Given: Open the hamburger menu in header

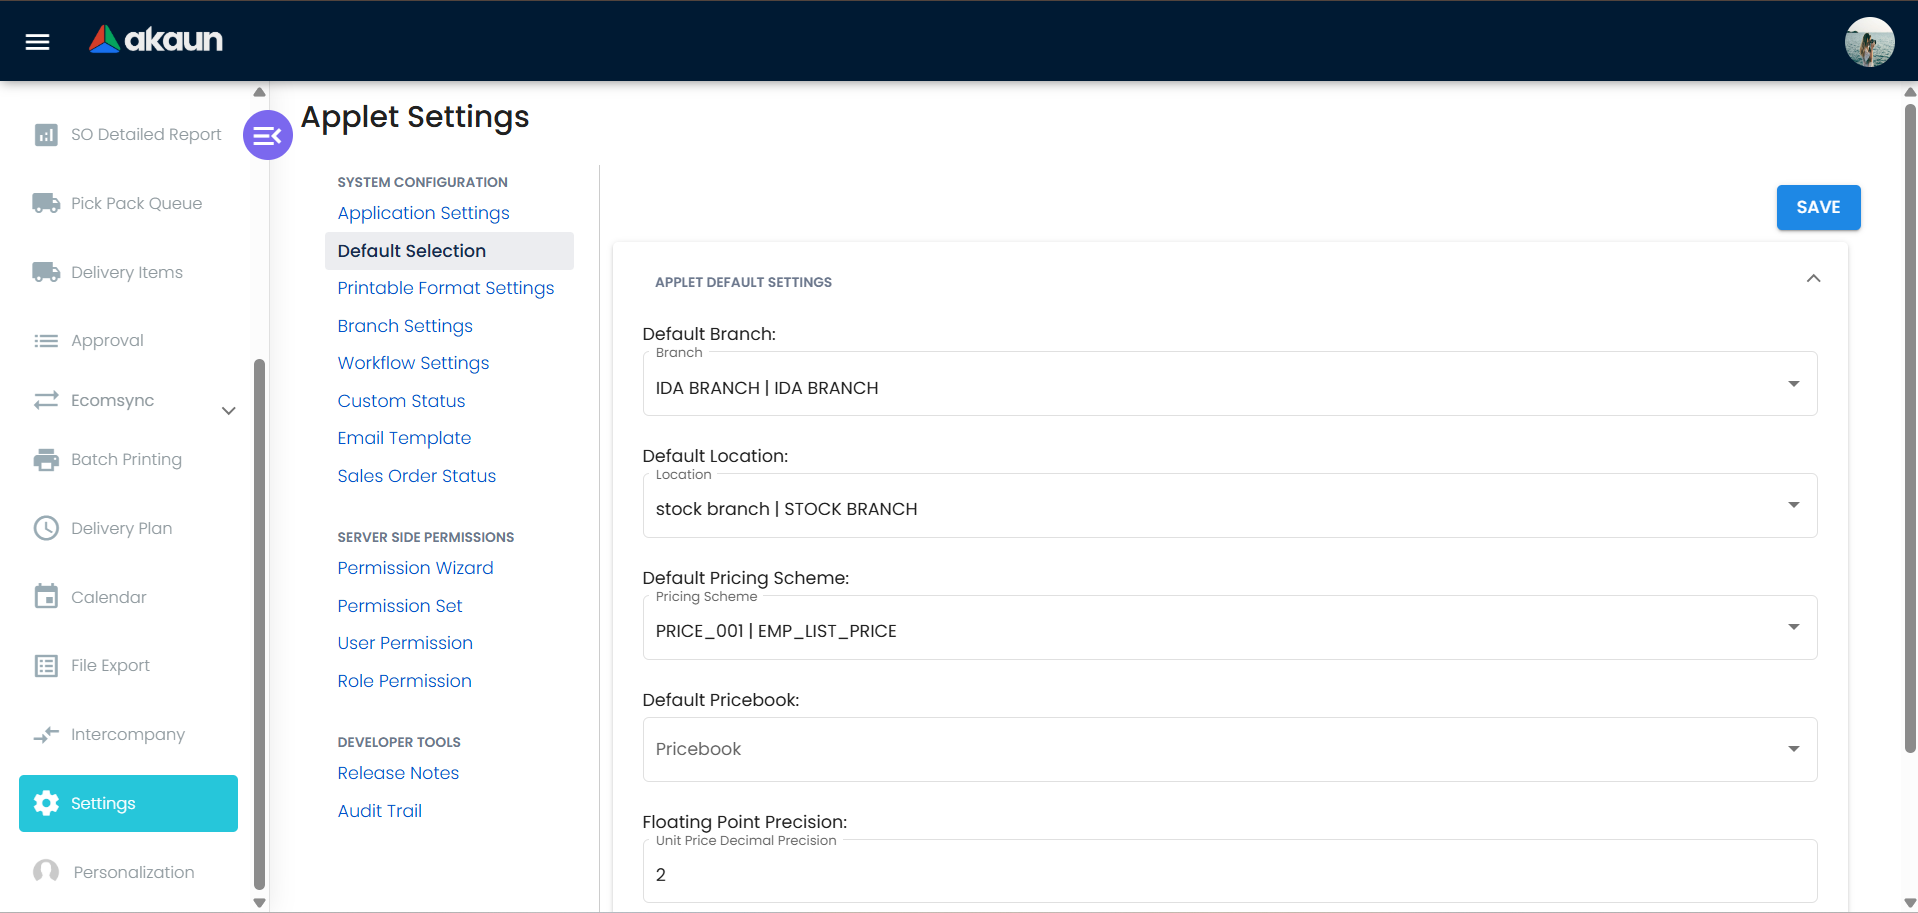Looking at the screenshot, I should [38, 41].
